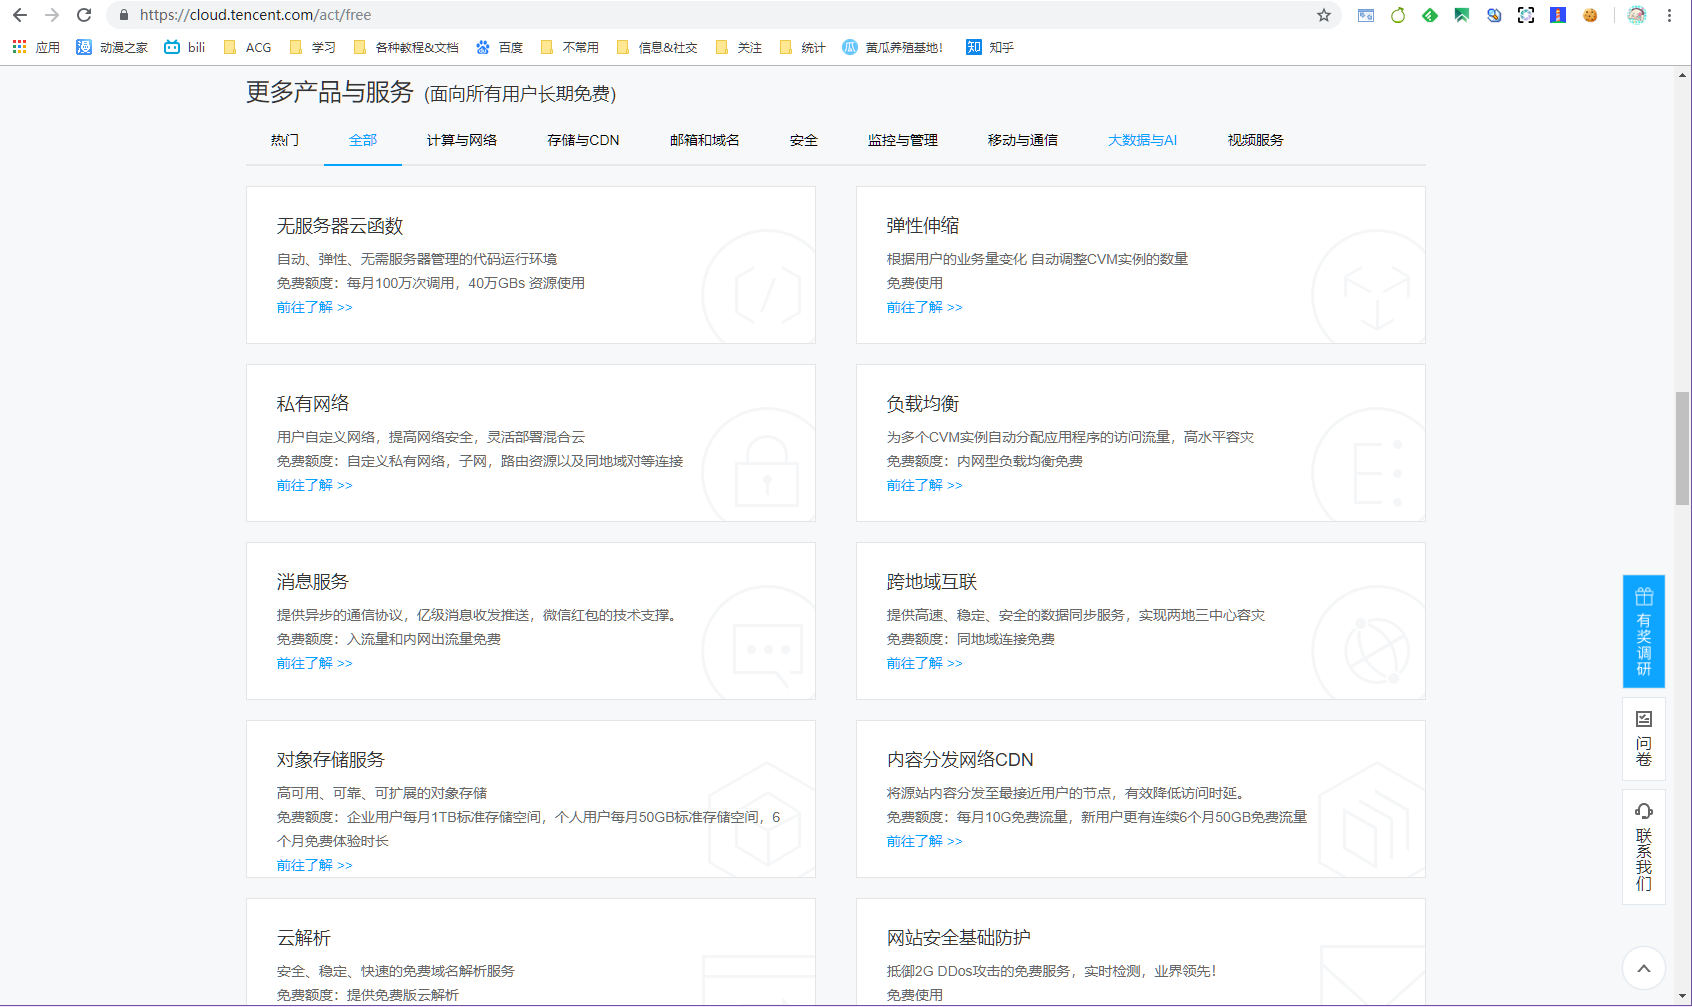Switch to the 热门 tab
The width and height of the screenshot is (1692, 1007).
285,140
